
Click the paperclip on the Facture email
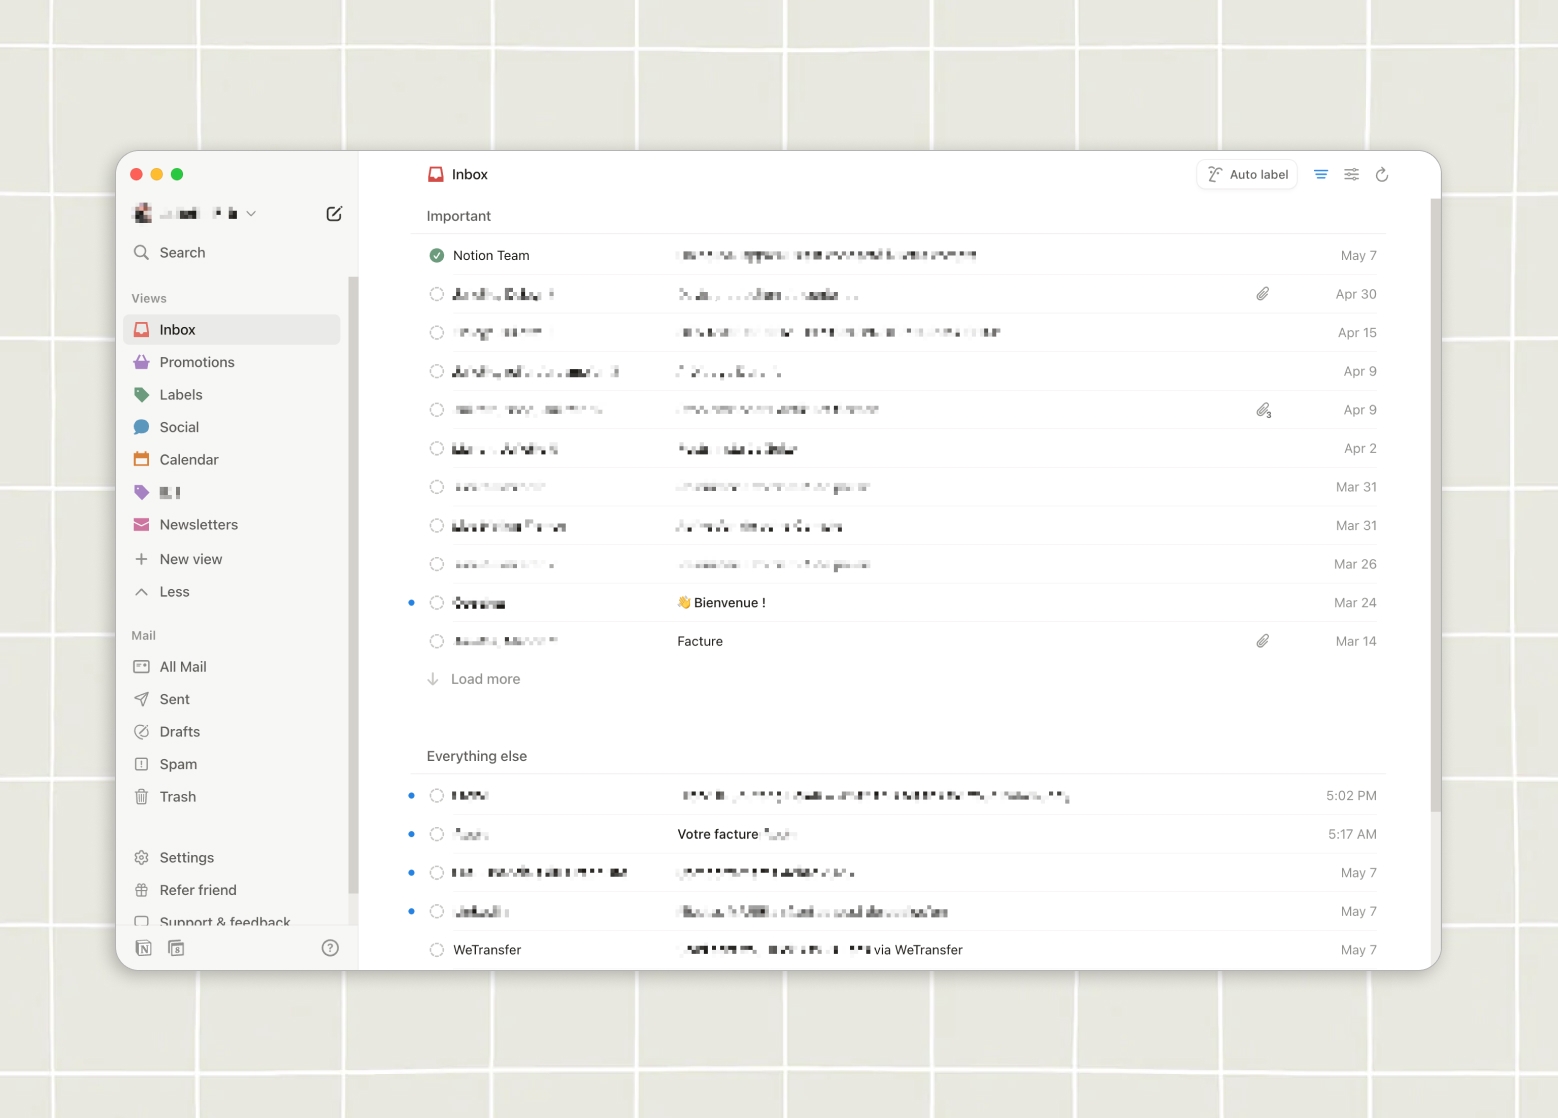pos(1262,640)
